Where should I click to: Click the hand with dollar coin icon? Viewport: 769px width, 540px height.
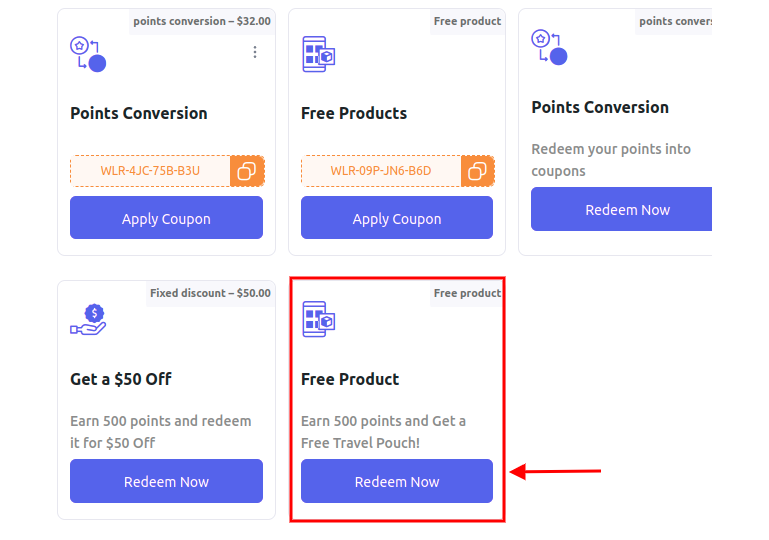click(x=88, y=319)
